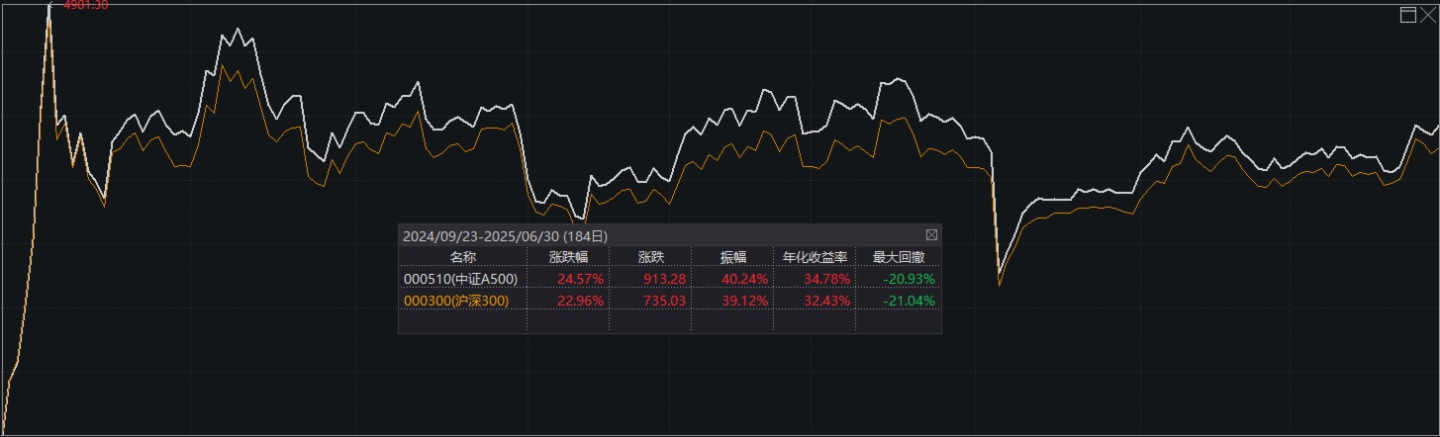The height and width of the screenshot is (437, 1440).
Task: Select the 000510(中证A500) row name
Action: pos(460,278)
